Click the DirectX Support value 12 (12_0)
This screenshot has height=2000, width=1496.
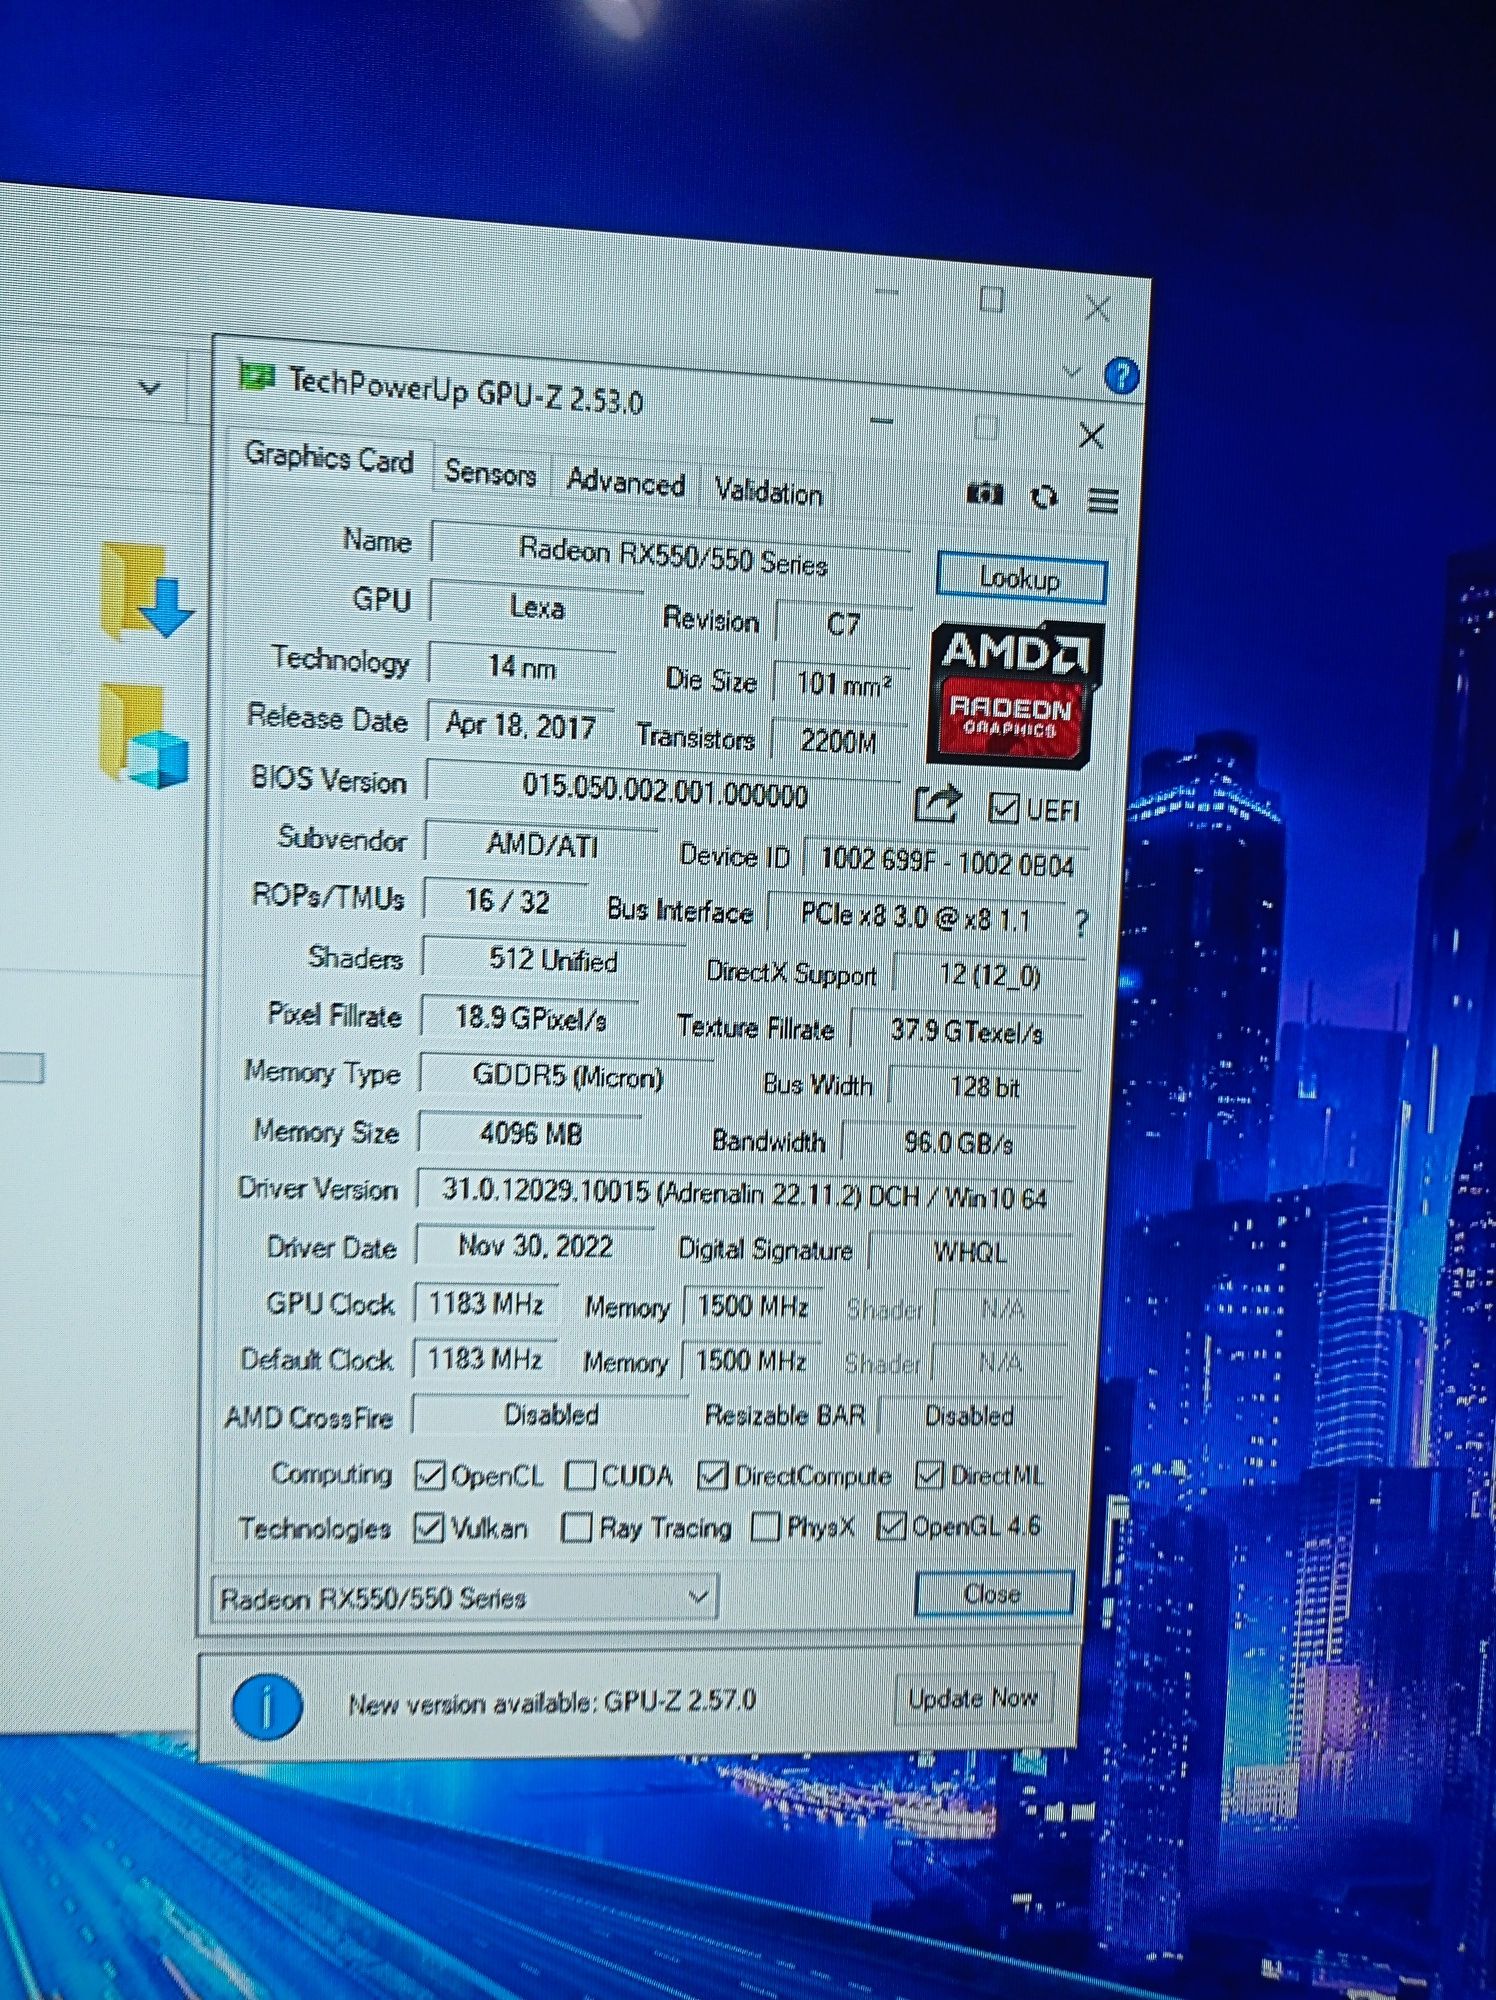click(x=989, y=974)
